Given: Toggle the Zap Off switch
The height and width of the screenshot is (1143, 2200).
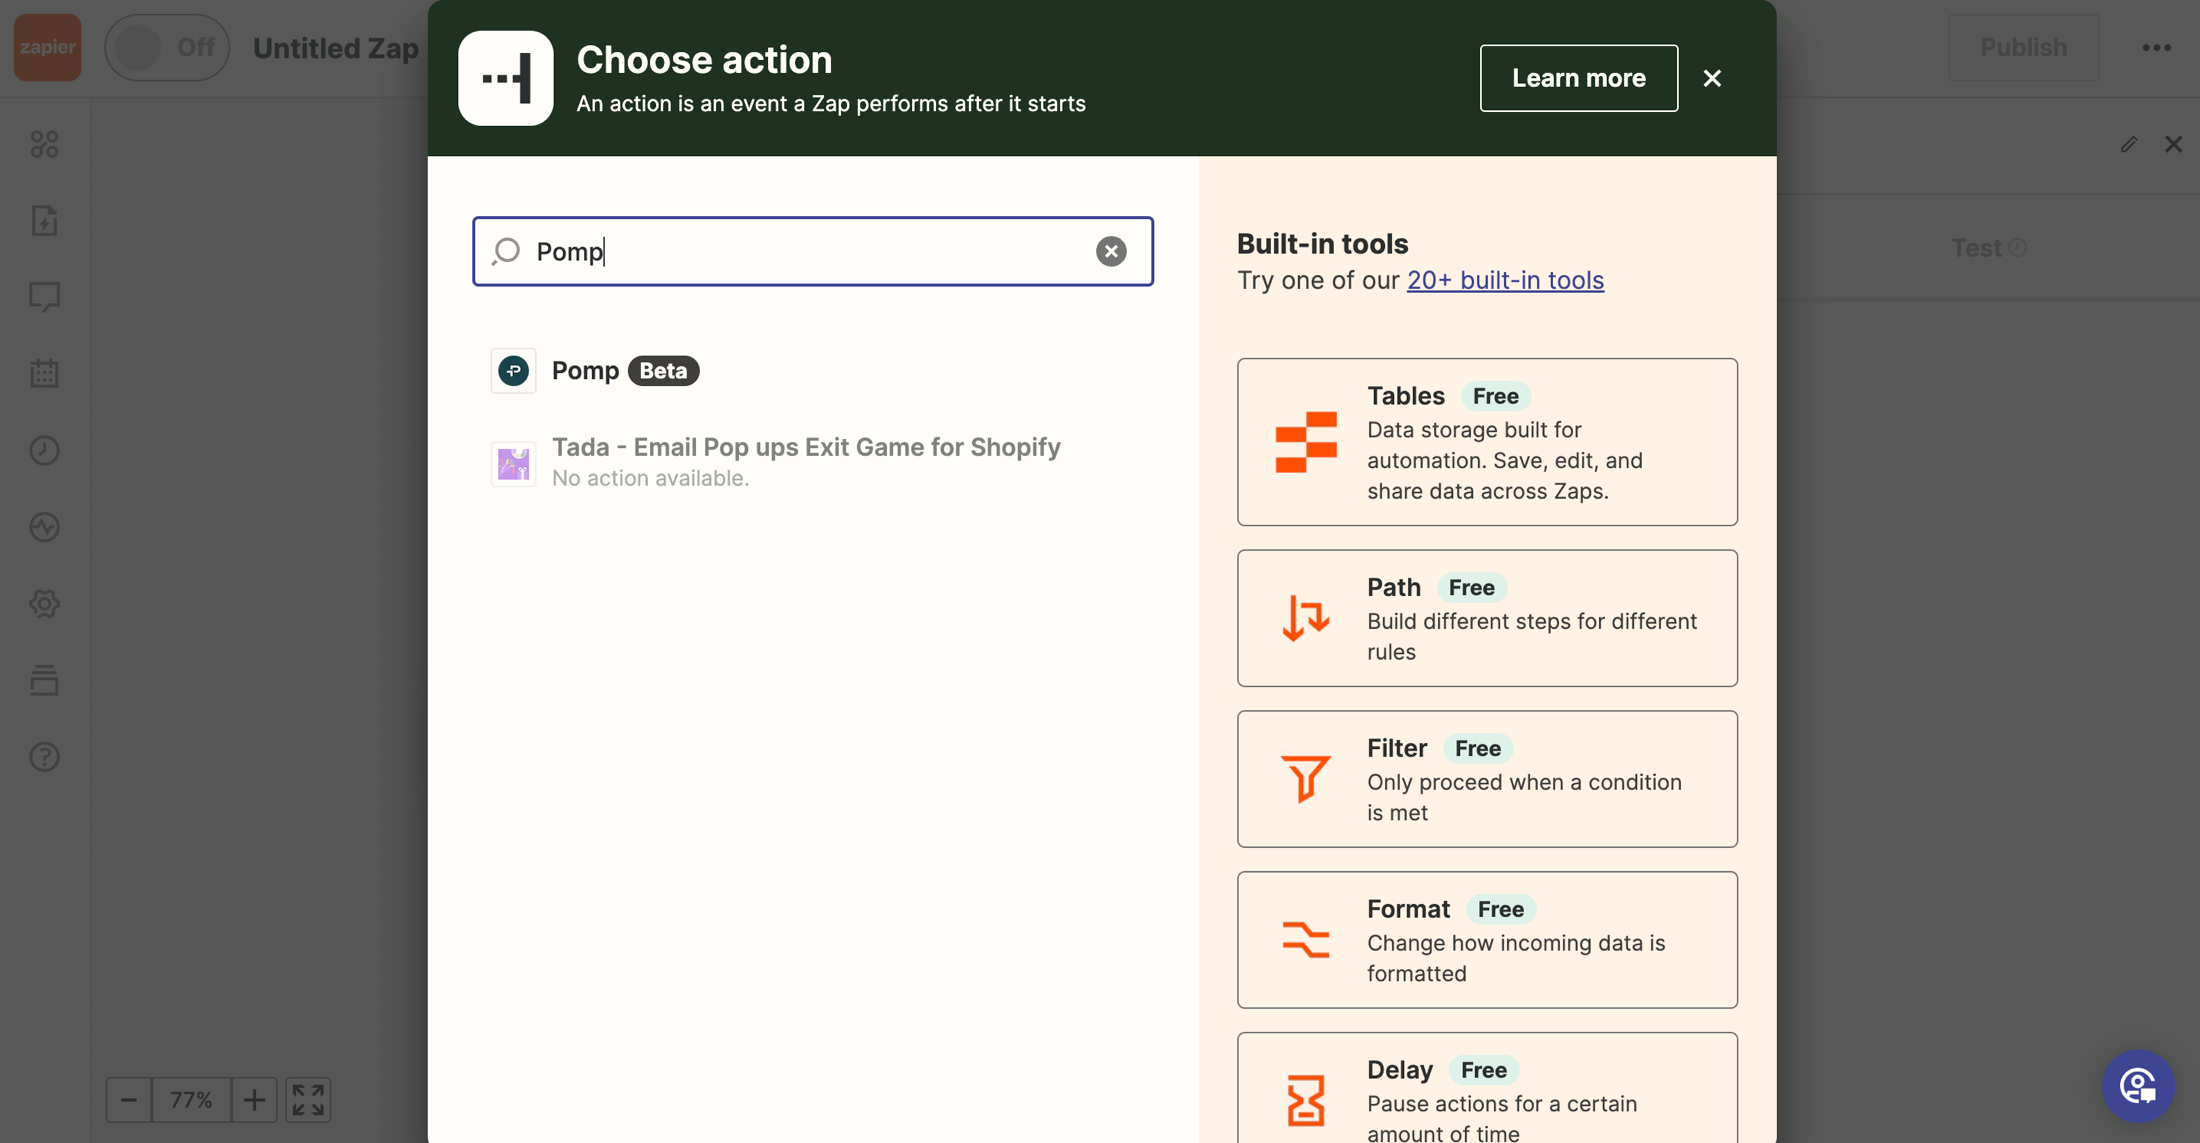Looking at the screenshot, I should pos(167,47).
